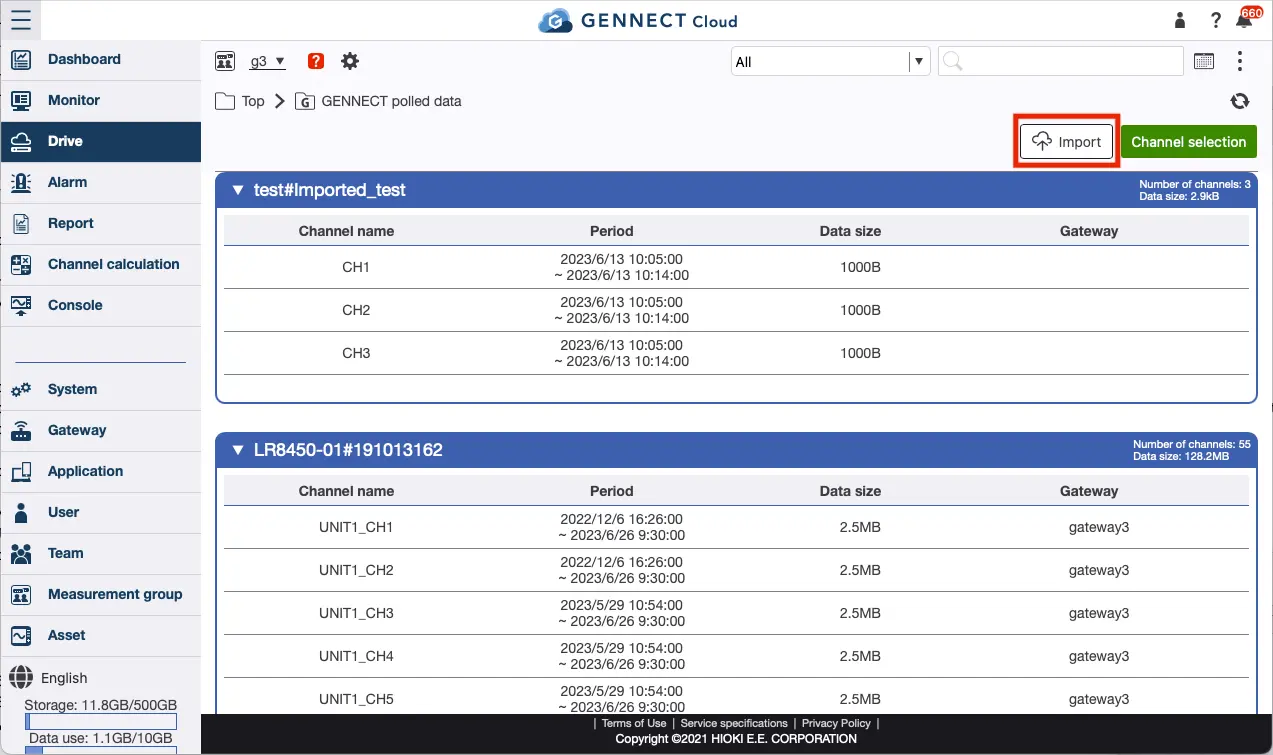
Task: Open the vertical three-dot options menu
Action: point(1239,60)
